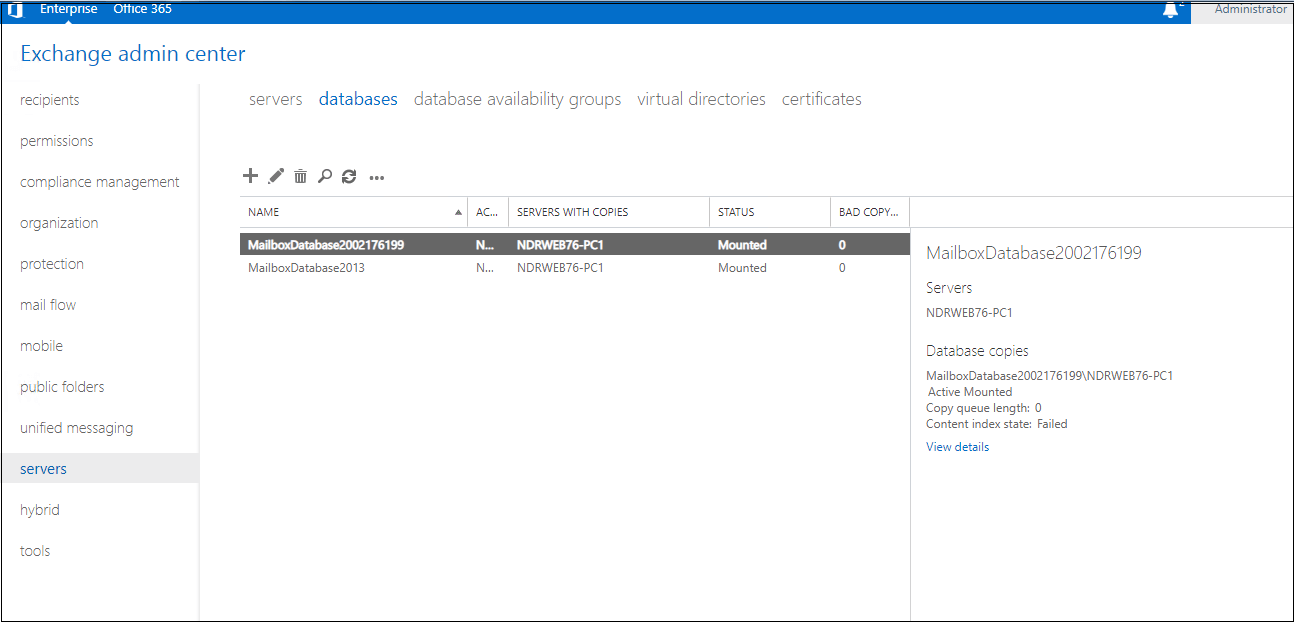This screenshot has height=622, width=1294.
Task: Navigate to mail flow
Action: [48, 305]
